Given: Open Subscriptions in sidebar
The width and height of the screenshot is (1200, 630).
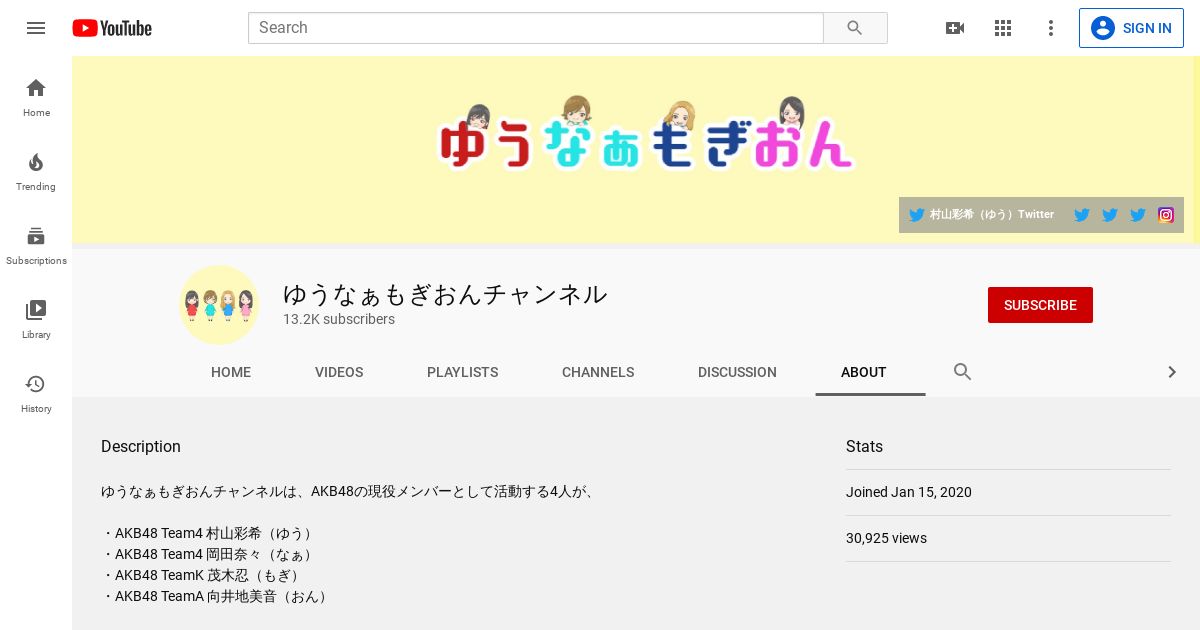Looking at the screenshot, I should [36, 246].
